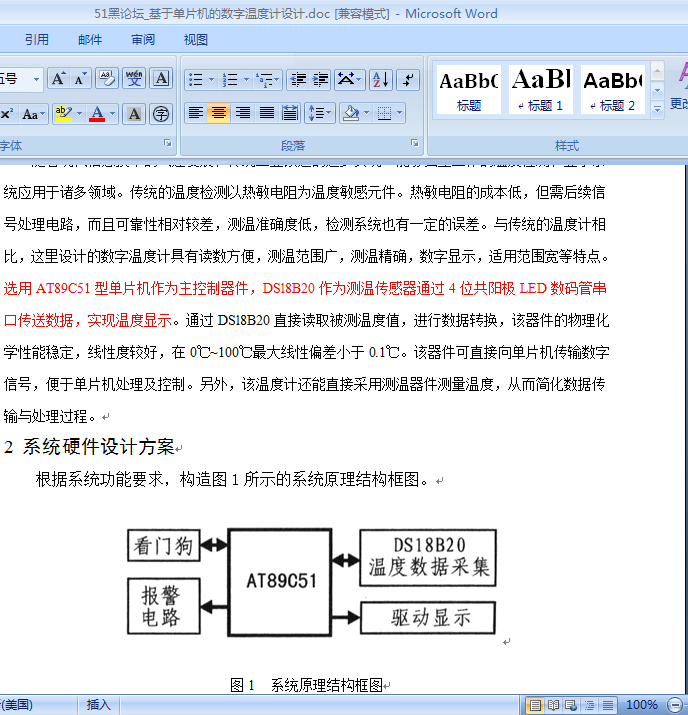This screenshot has height=715, width=688.
Task: Open the Phonetic Guide (wén) tool
Action: (134, 78)
